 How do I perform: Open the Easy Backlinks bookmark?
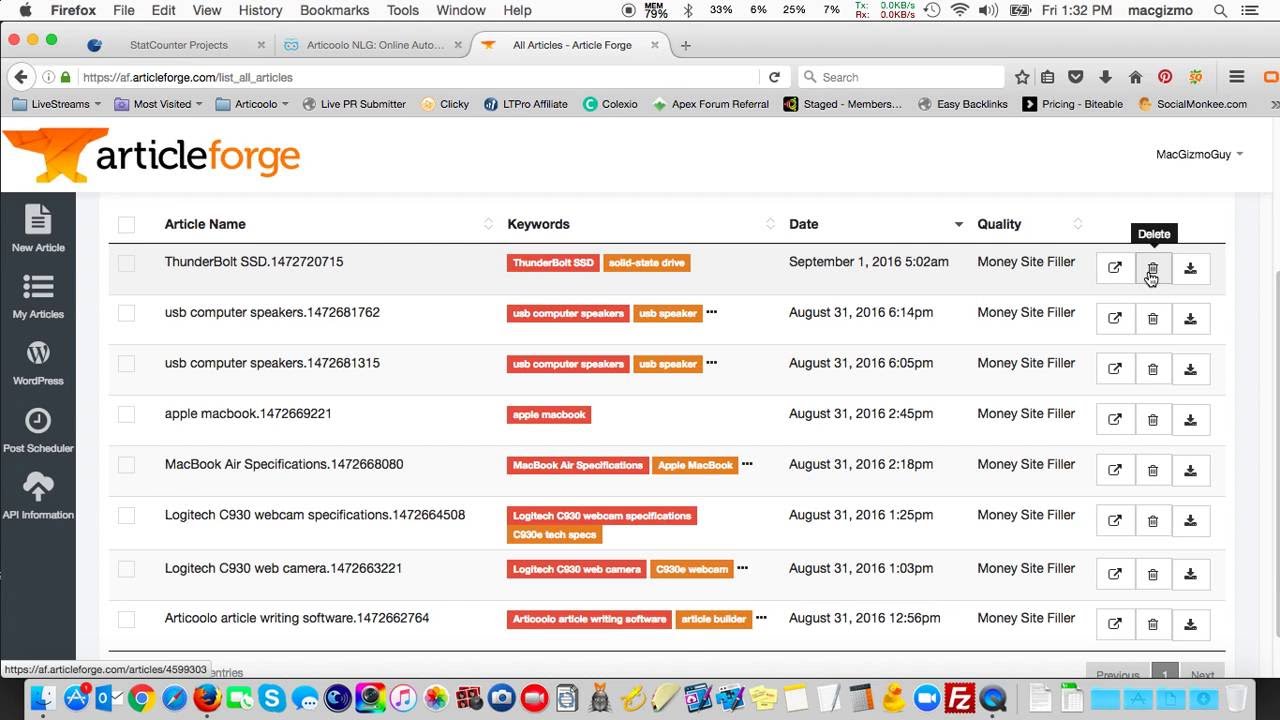(963, 104)
